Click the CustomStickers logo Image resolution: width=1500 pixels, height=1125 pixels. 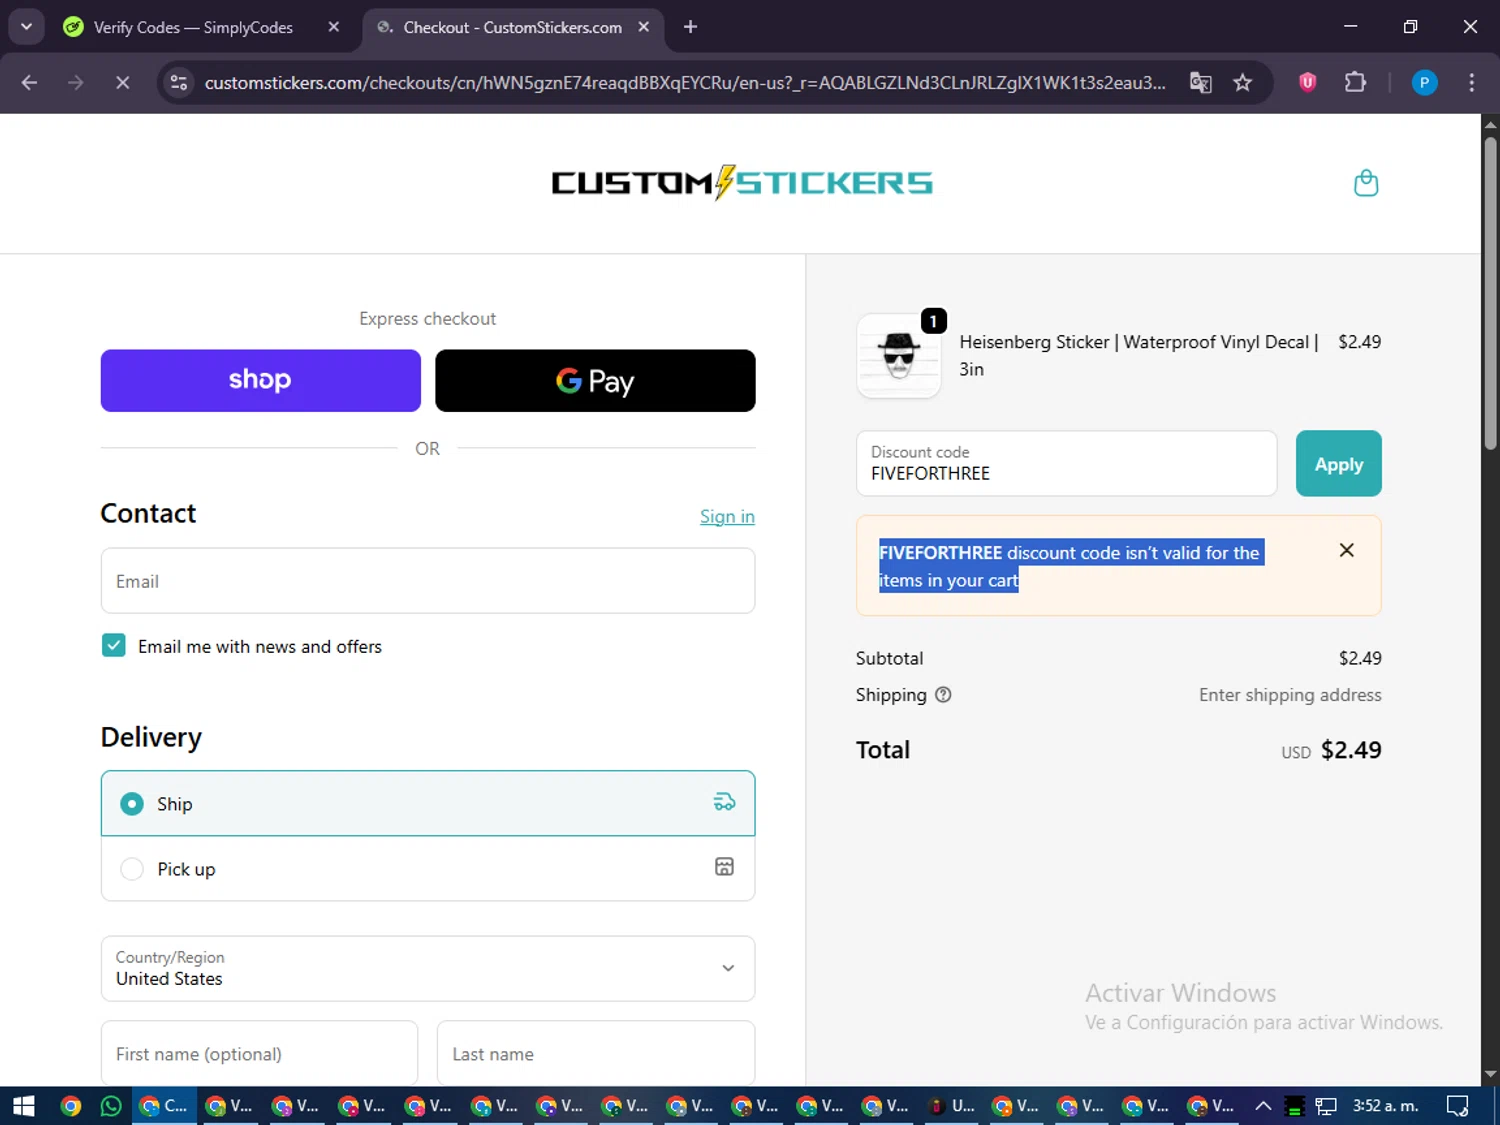click(742, 183)
